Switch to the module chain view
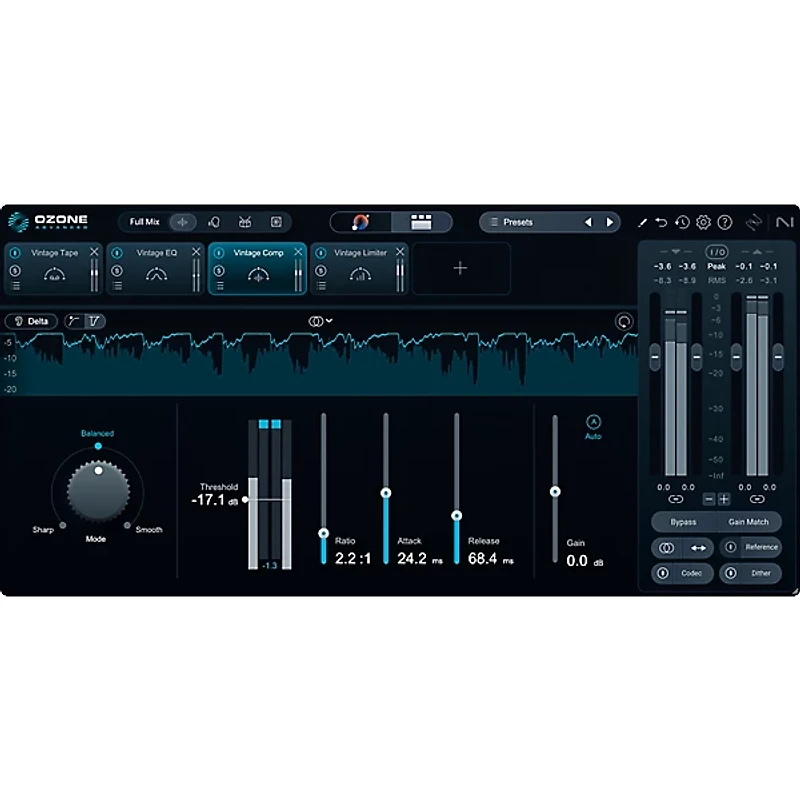 [x=421, y=222]
